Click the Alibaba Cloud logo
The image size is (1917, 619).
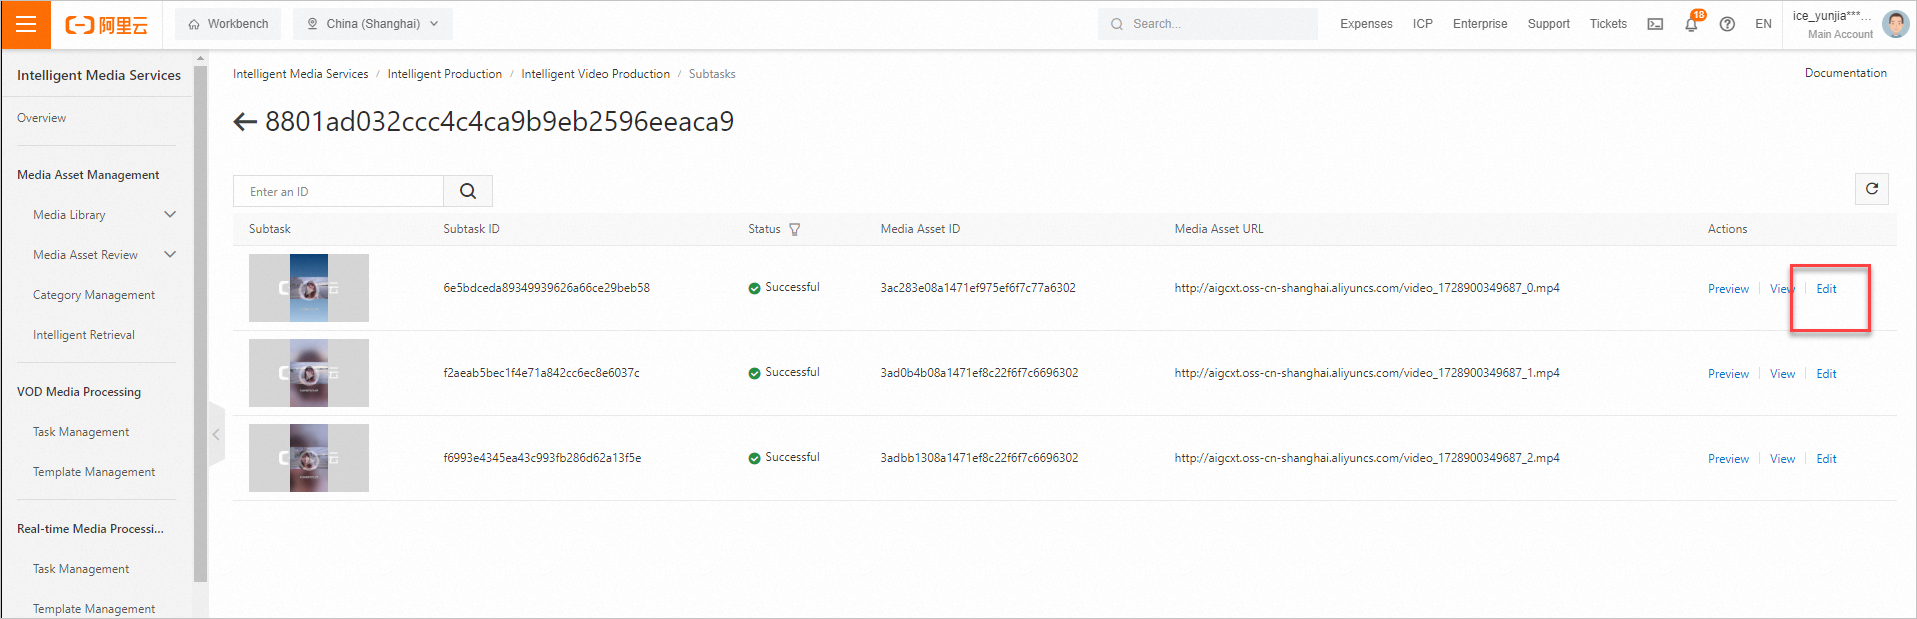point(106,25)
